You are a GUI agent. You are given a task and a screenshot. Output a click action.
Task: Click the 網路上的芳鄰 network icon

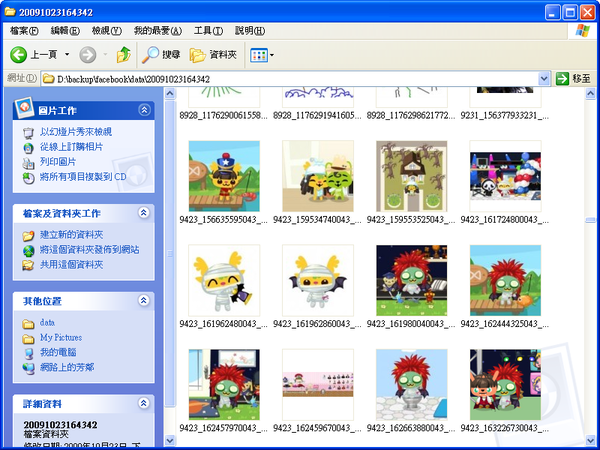point(28,368)
